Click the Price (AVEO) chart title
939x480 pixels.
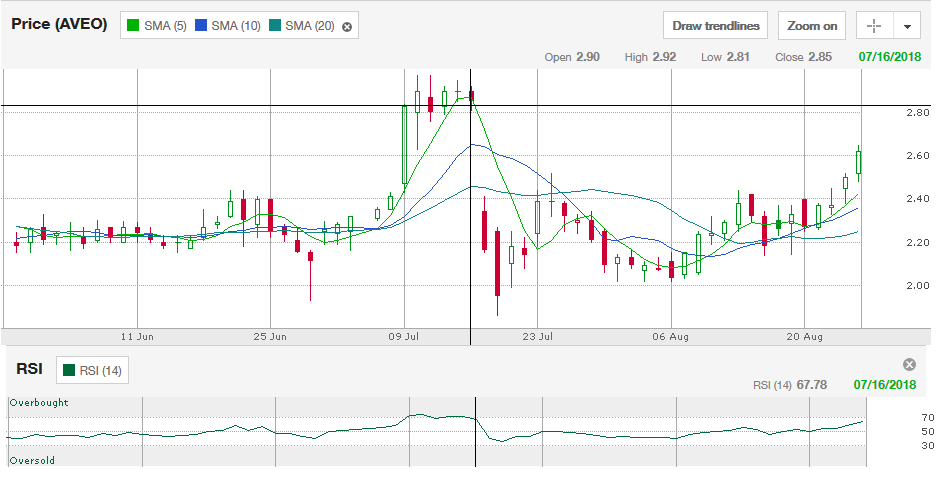click(x=59, y=24)
